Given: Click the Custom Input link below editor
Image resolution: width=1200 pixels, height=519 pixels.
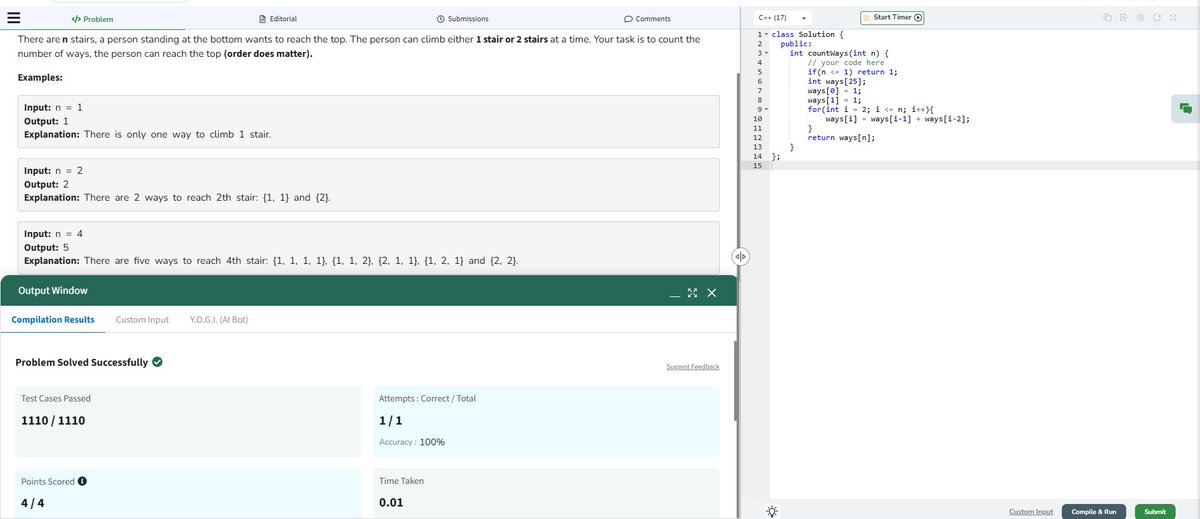Looking at the screenshot, I should [1031, 512].
